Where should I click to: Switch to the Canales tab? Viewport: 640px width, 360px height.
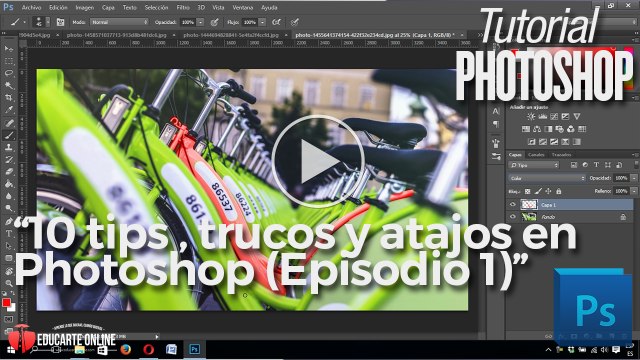click(536, 155)
